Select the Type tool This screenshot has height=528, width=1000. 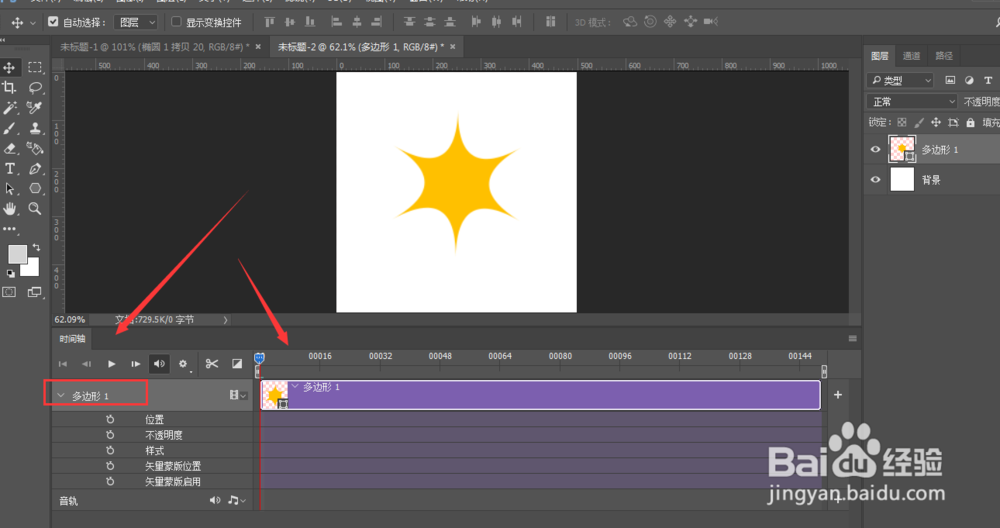point(10,169)
